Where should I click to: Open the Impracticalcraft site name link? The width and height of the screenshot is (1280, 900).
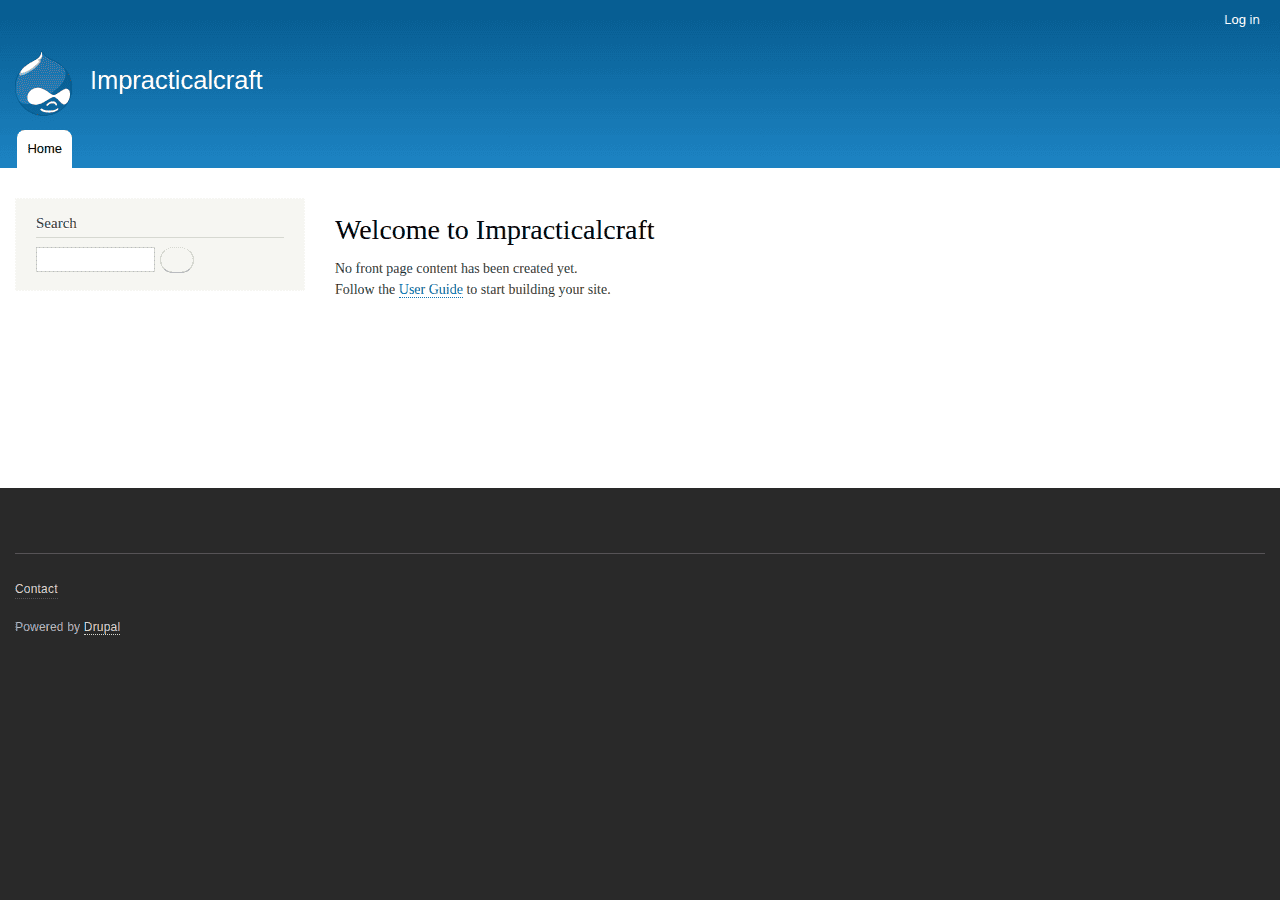(x=176, y=80)
